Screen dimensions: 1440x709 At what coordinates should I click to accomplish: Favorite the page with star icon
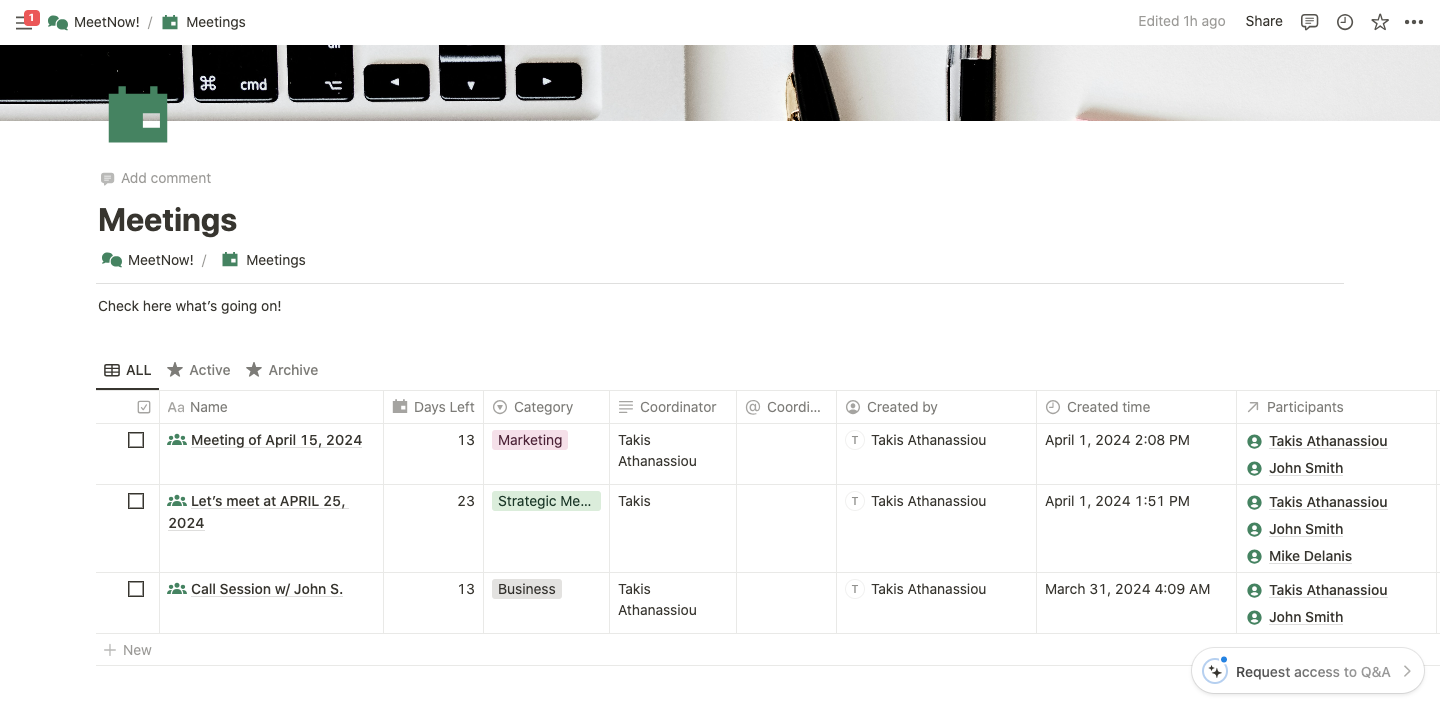click(x=1380, y=22)
